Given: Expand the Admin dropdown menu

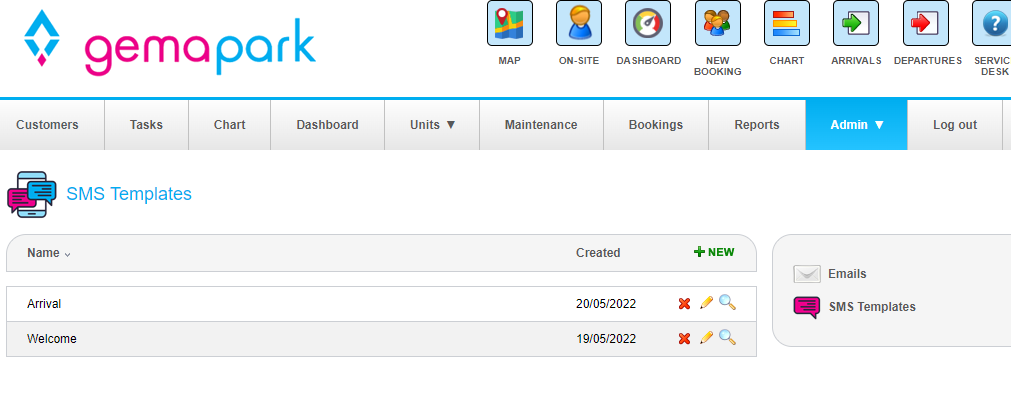Looking at the screenshot, I should coord(856,125).
